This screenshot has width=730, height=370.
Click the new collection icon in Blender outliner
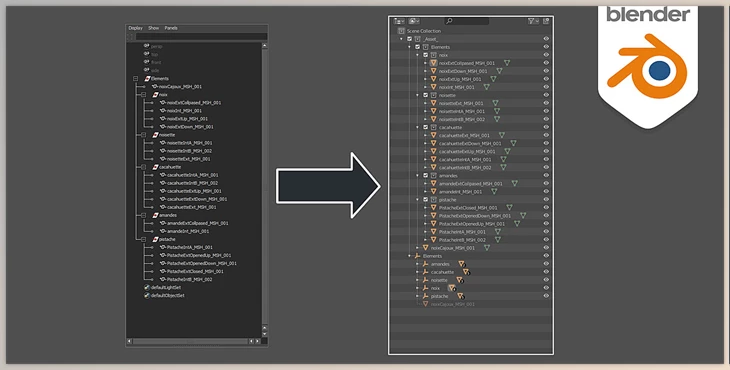(546, 21)
